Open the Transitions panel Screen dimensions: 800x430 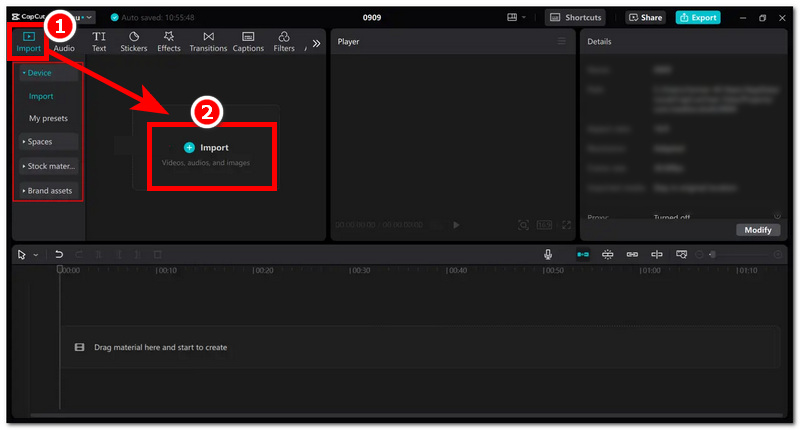pyautogui.click(x=208, y=41)
